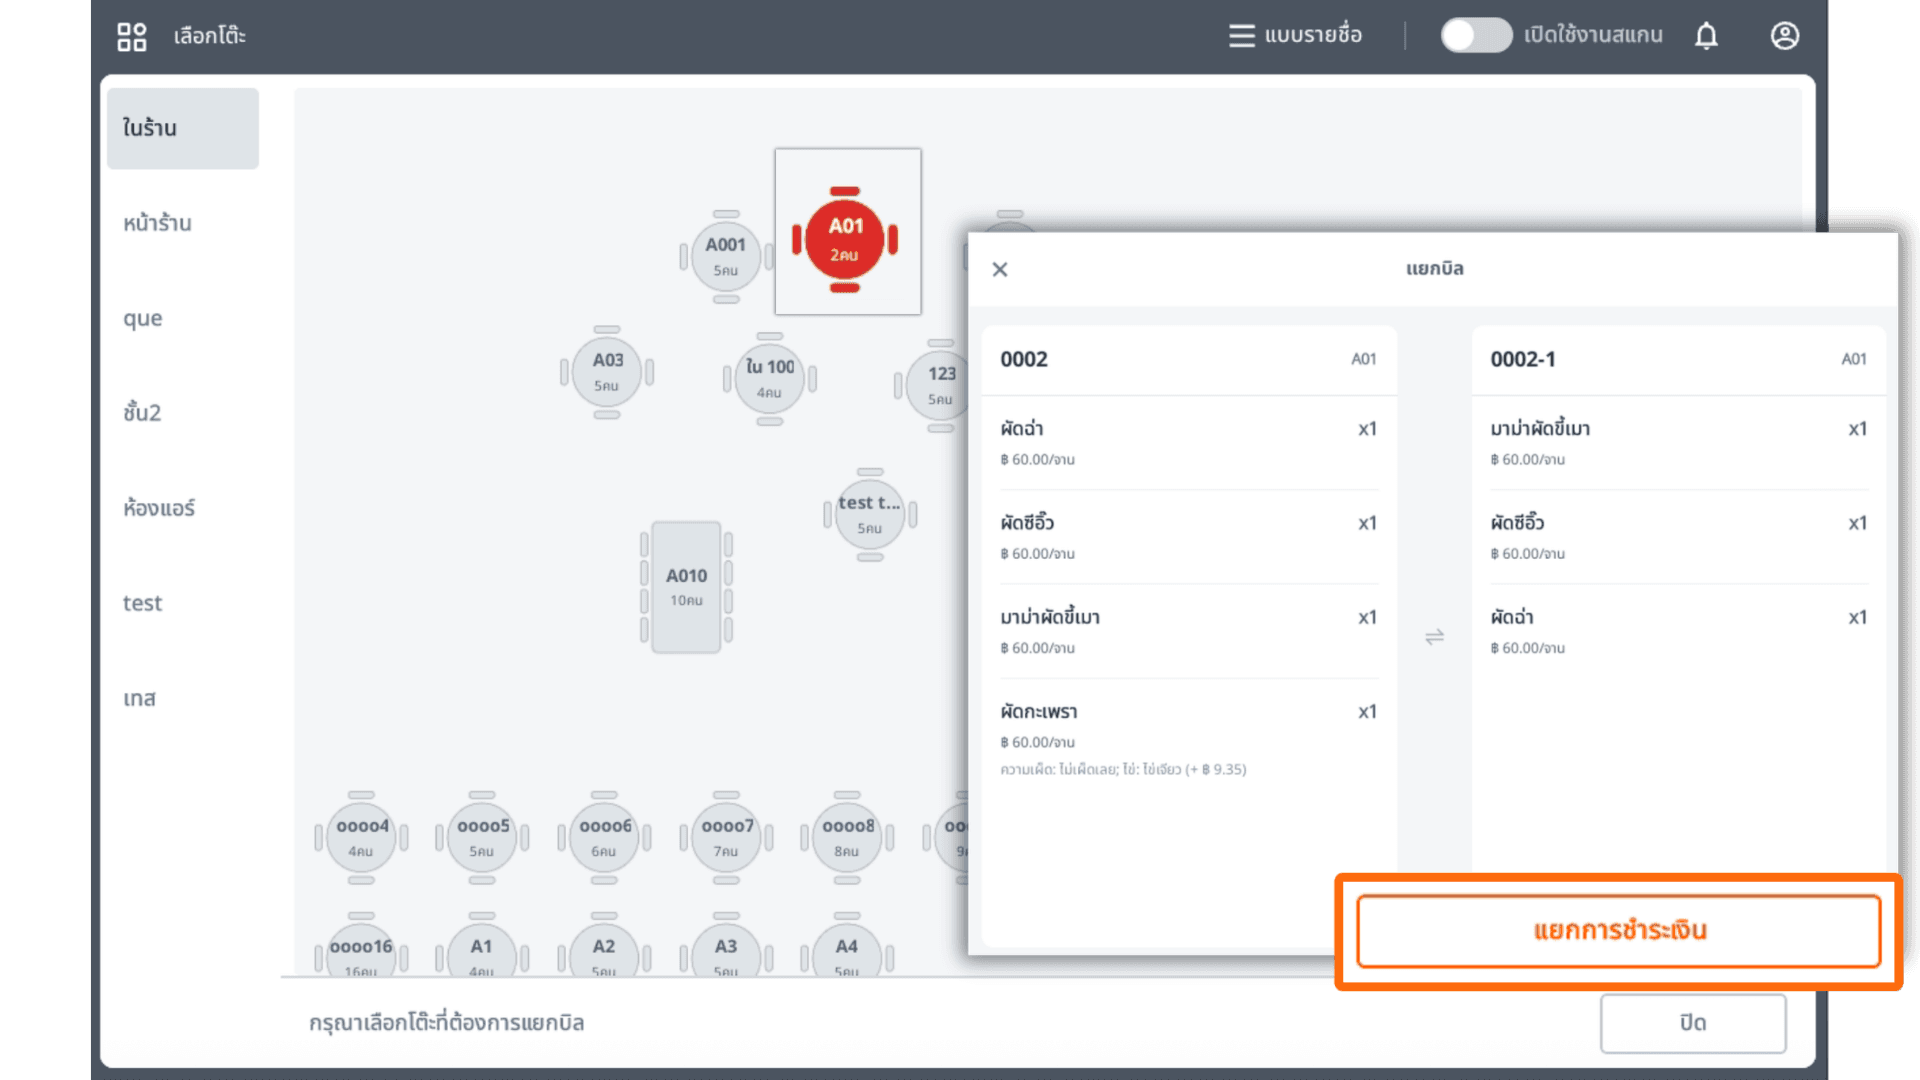Select the red A01 table
Image resolution: width=1920 pixels, height=1080 pixels.
pos(845,239)
